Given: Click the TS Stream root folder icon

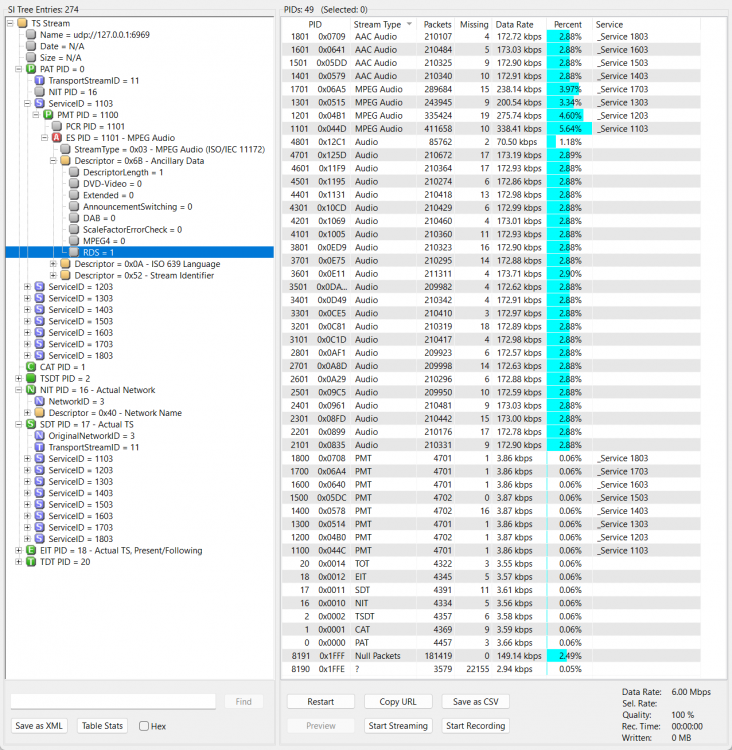Looking at the screenshot, I should pyautogui.click(x=22, y=23).
